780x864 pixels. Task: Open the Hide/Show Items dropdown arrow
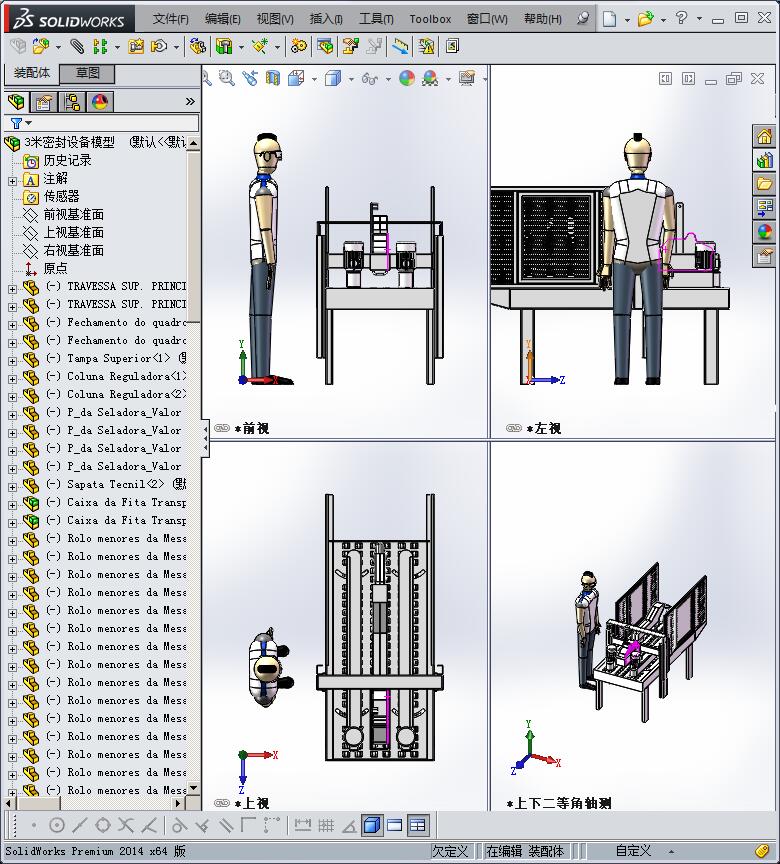click(388, 79)
